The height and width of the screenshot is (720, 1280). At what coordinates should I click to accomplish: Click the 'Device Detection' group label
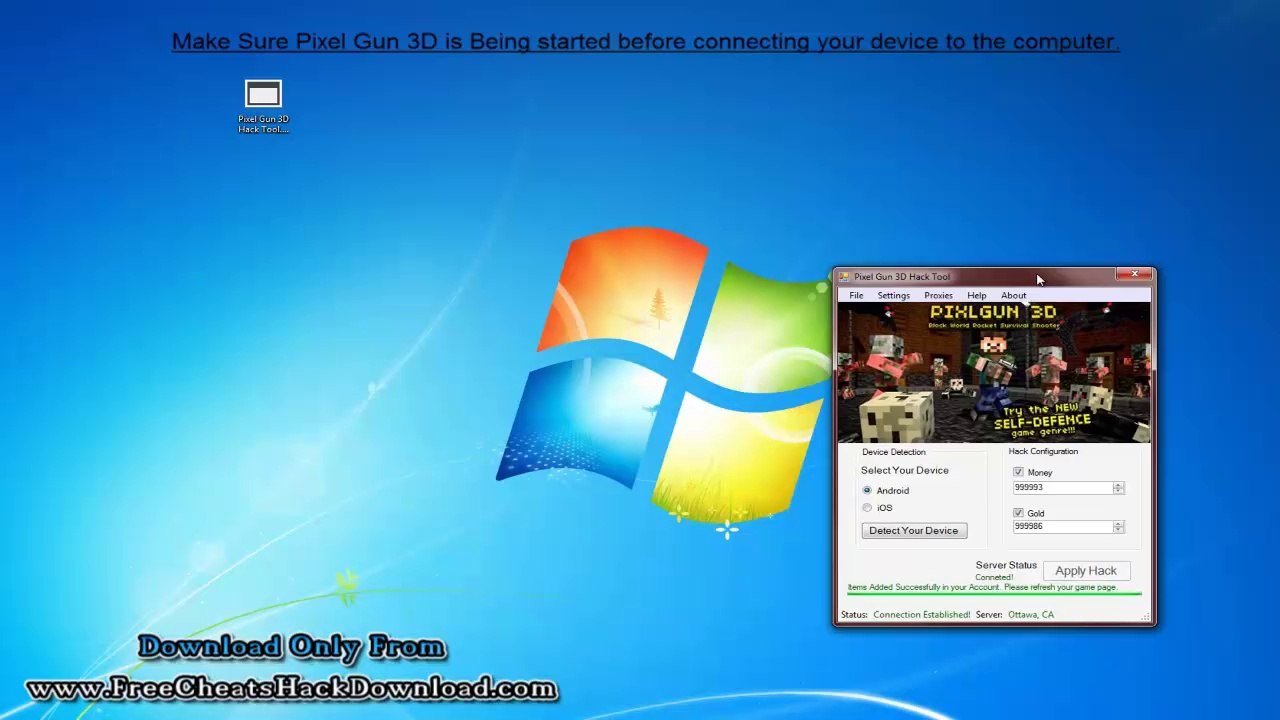[x=894, y=452]
